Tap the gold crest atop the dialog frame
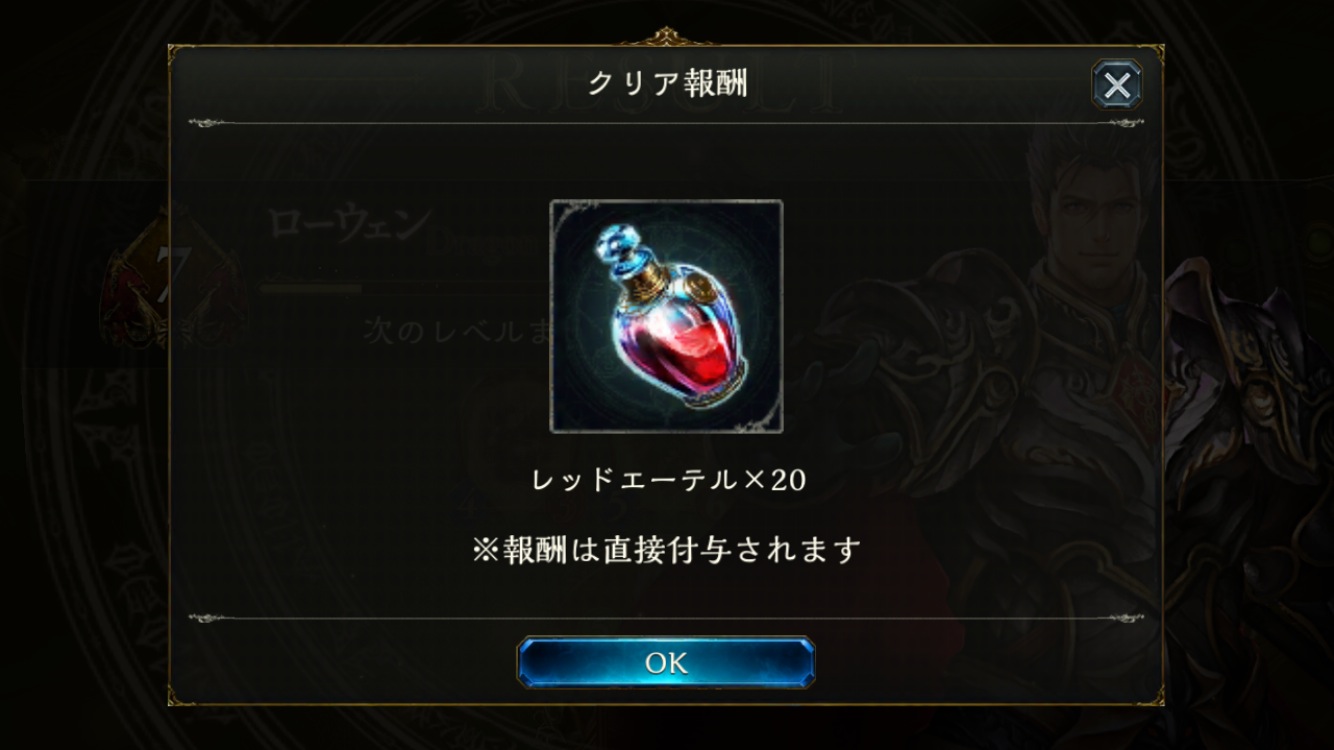Viewport: 1334px width, 750px height. coord(666,38)
